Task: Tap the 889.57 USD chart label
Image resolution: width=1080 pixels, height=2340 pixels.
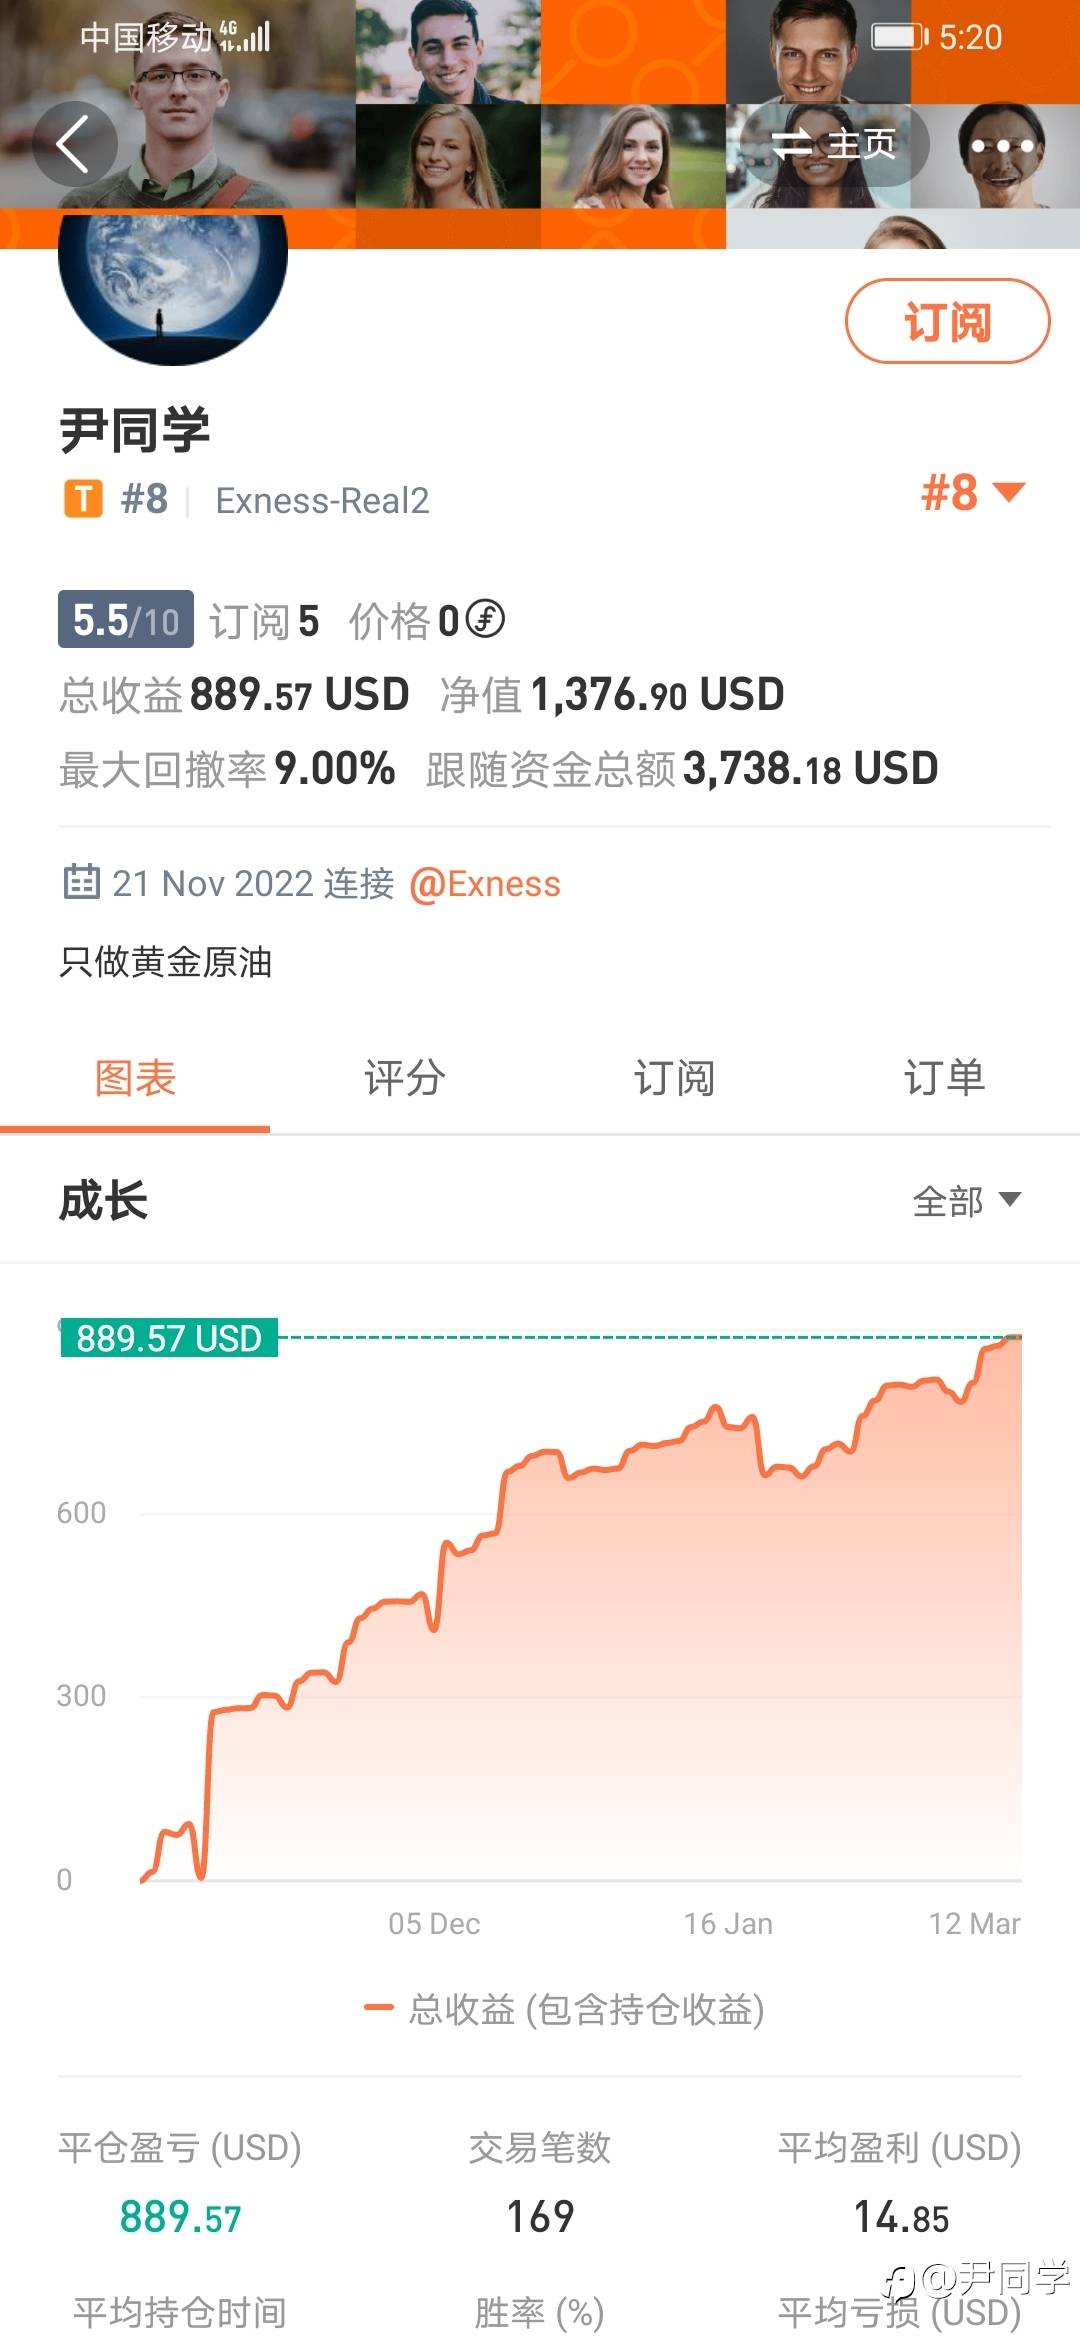Action: (x=169, y=1338)
